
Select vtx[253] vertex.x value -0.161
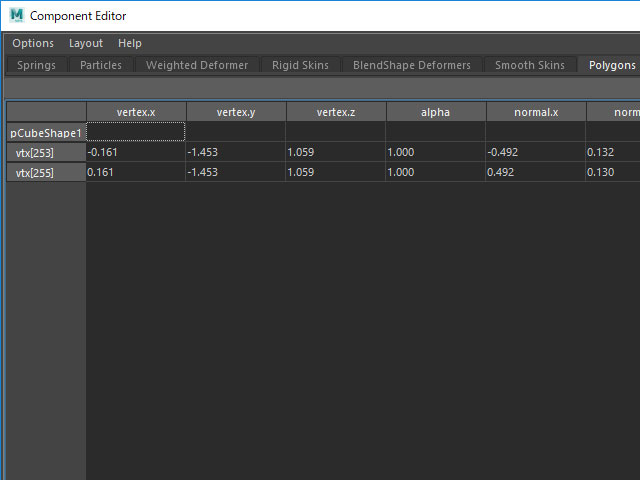[136, 152]
